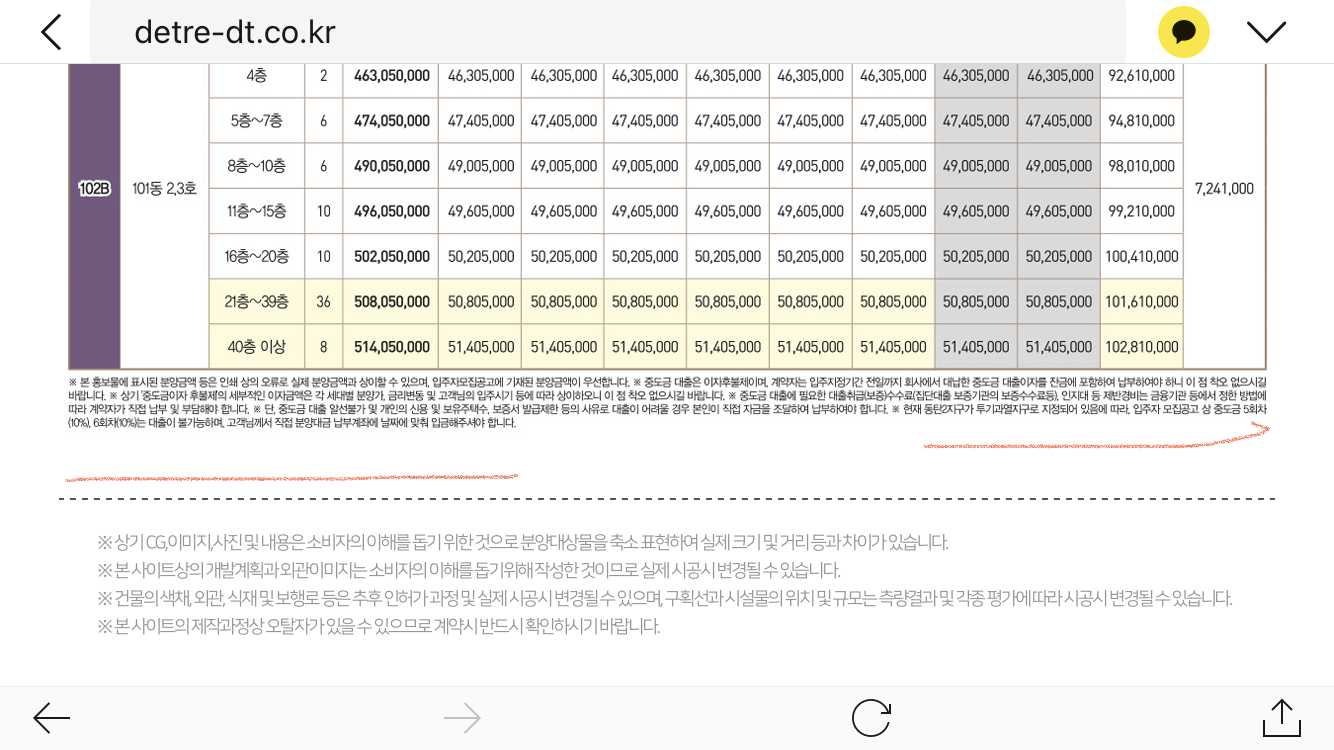
Task: Tap the 40층 이상 row label
Action: (256, 347)
